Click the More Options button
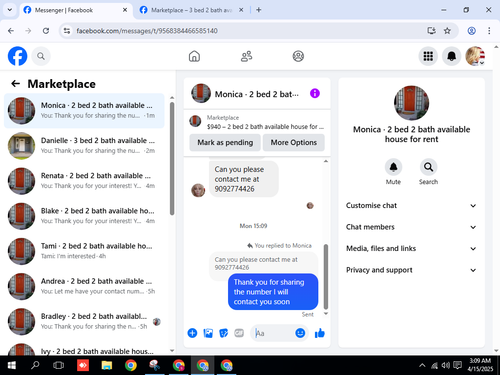 pyautogui.click(x=294, y=143)
